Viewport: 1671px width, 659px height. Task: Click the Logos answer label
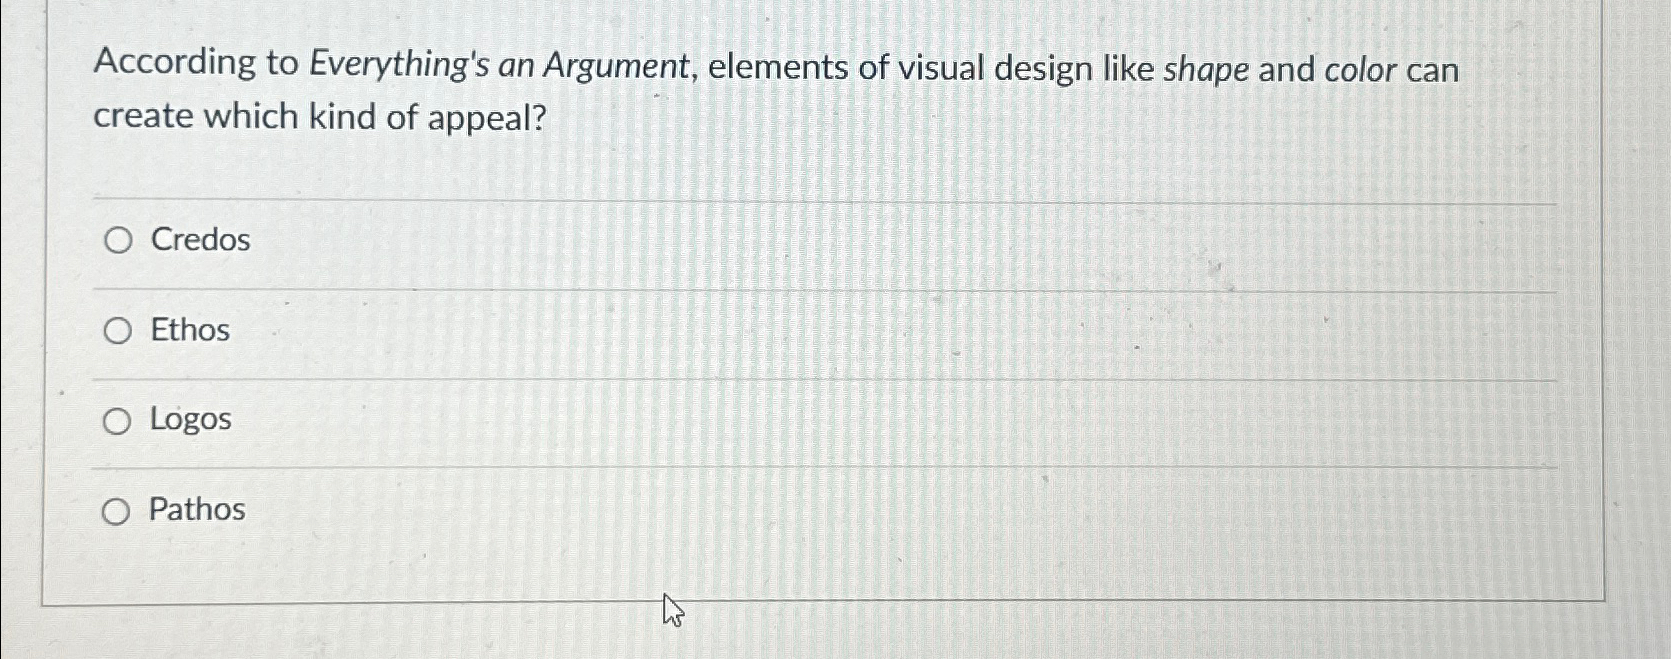coord(189,420)
